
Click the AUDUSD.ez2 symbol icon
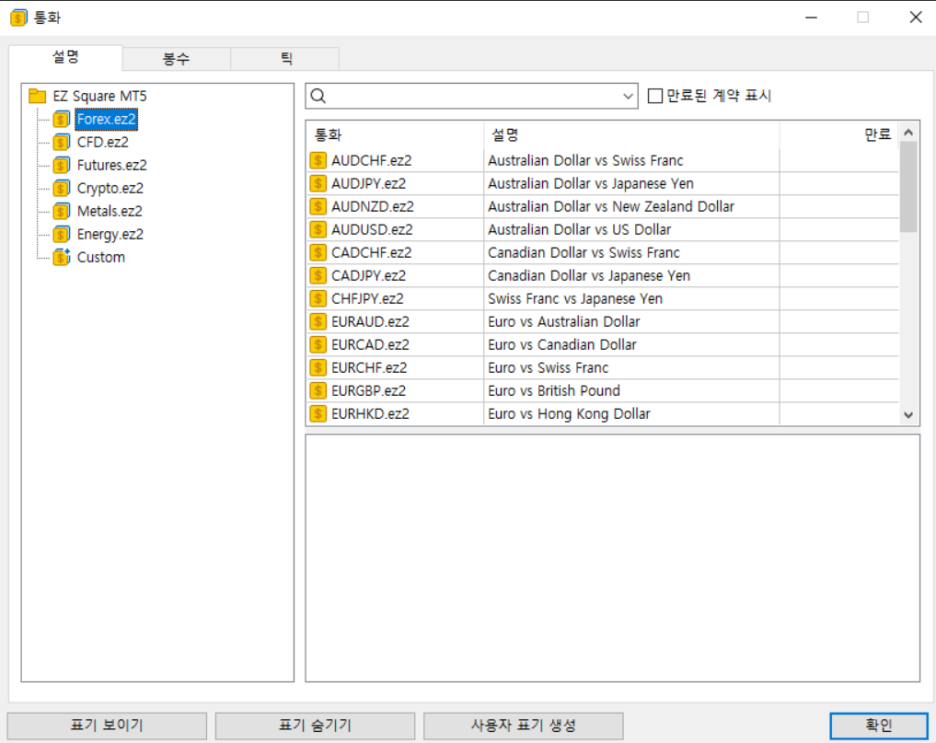318,230
